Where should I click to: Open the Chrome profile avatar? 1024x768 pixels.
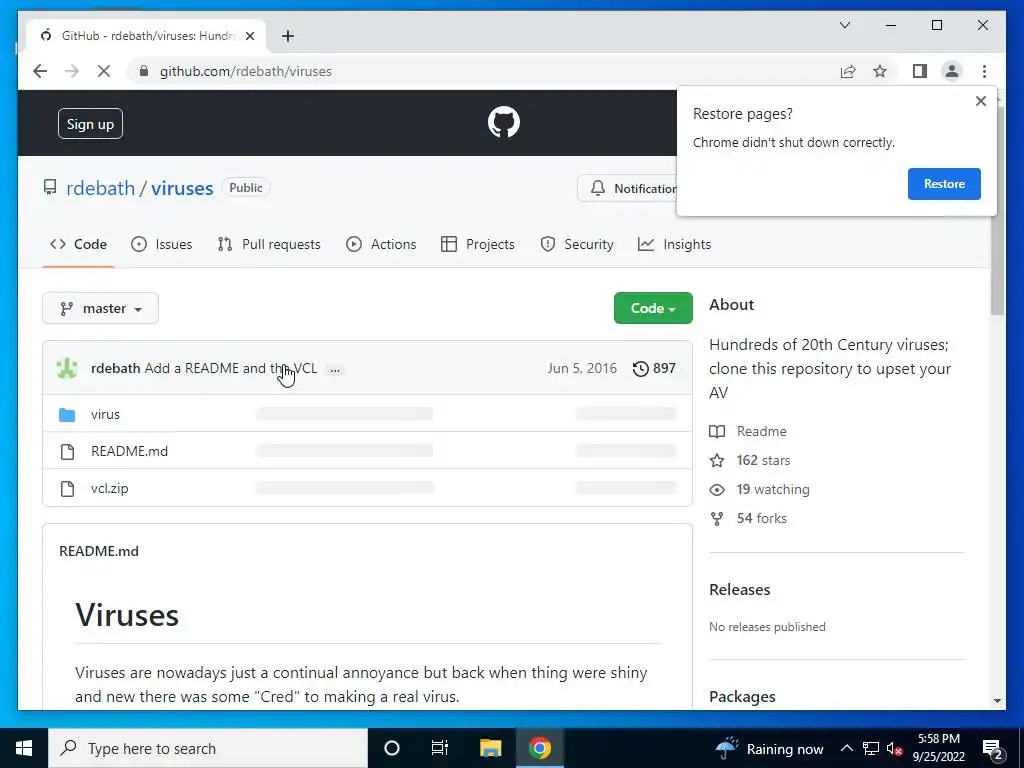952,71
